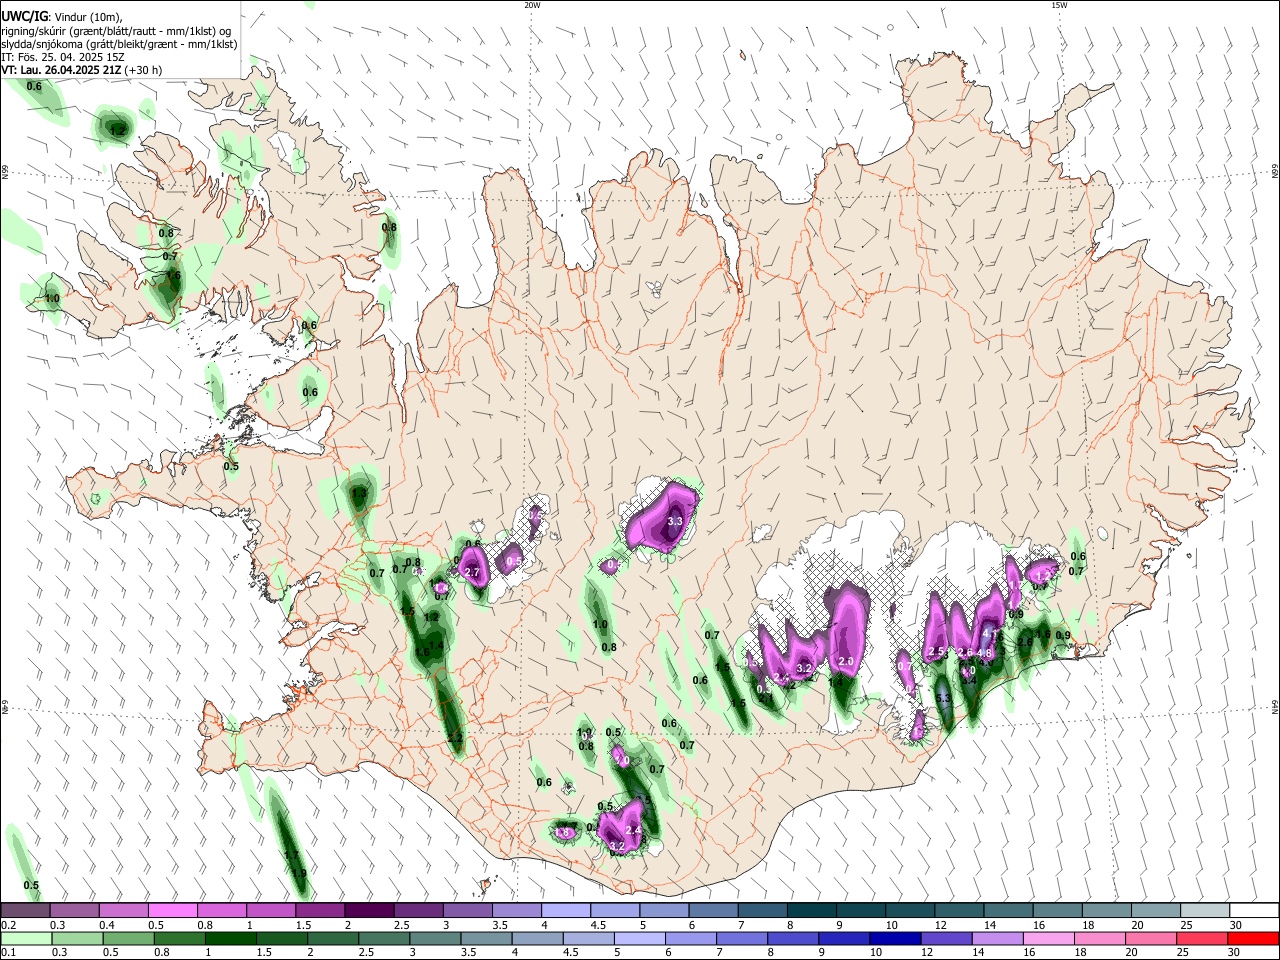The height and width of the screenshot is (960, 1280).
Task: Click the "slydda/snjókoma" legend description line
Action: tap(119, 44)
